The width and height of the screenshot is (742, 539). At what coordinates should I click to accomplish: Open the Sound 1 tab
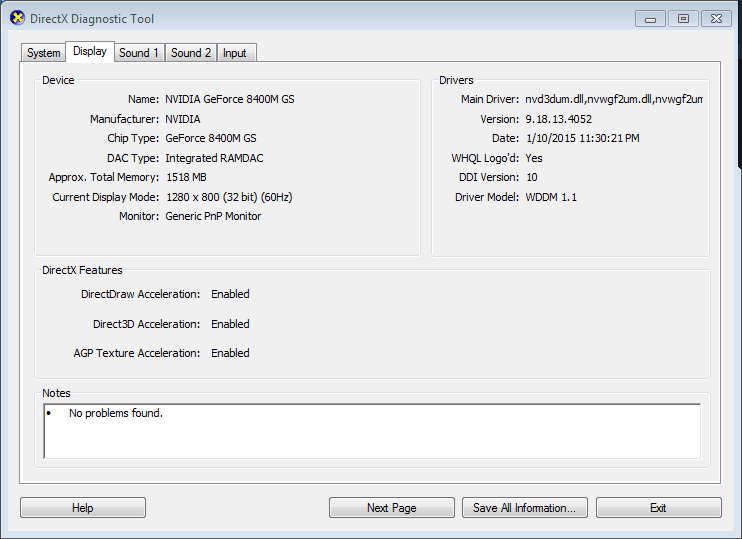click(x=139, y=53)
